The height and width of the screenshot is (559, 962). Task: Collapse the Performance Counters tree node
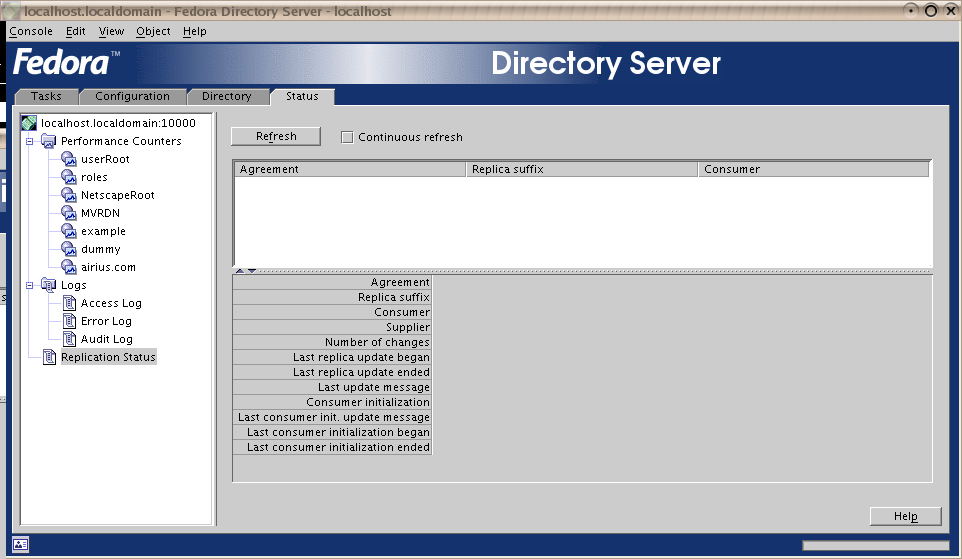(x=29, y=141)
